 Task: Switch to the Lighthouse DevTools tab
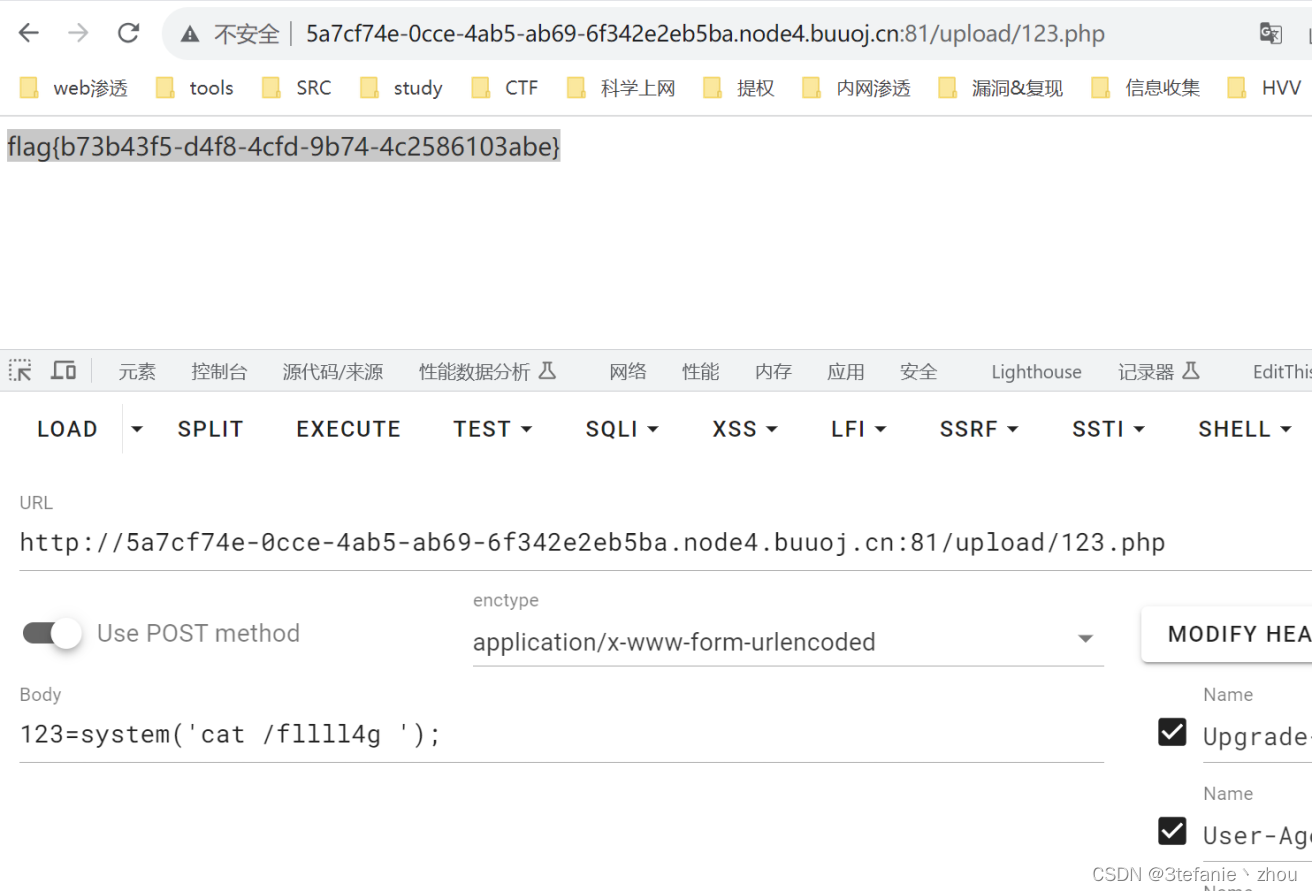[x=1036, y=372]
